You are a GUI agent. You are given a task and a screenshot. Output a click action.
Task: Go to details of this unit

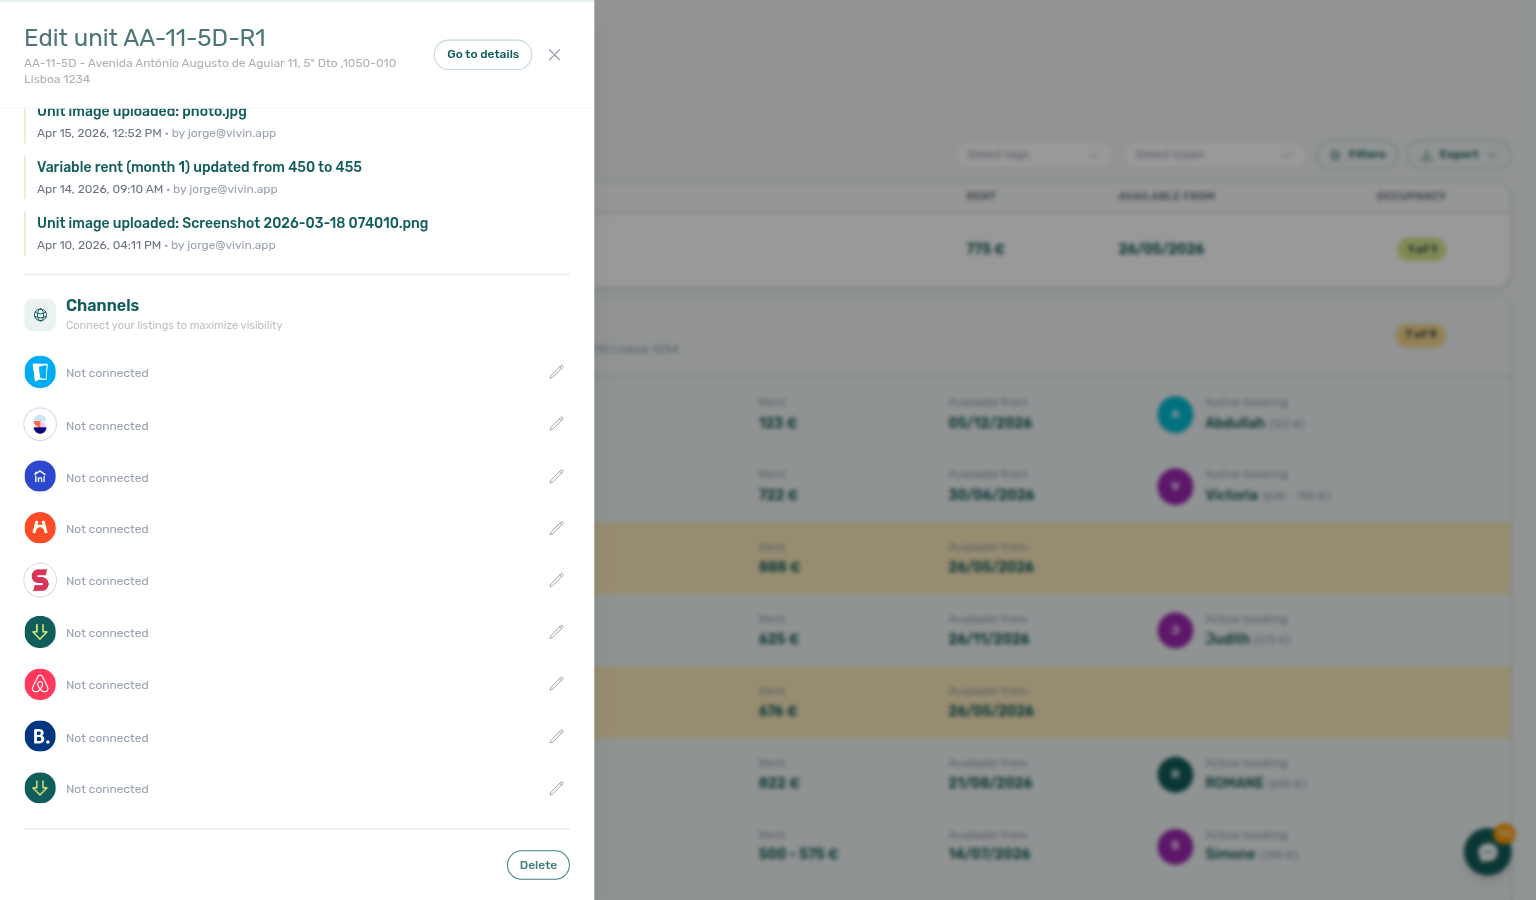pos(483,55)
